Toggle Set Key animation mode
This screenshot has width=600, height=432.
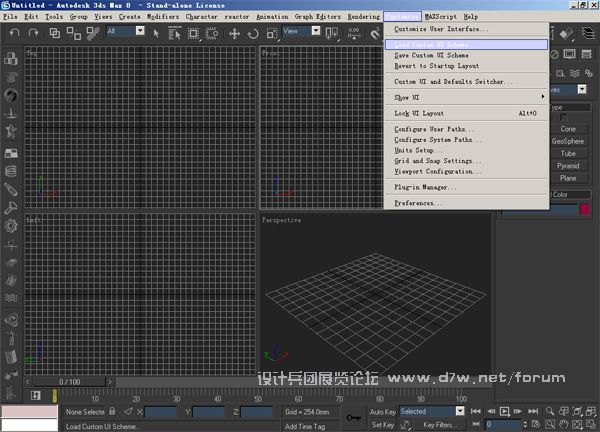[x=382, y=425]
